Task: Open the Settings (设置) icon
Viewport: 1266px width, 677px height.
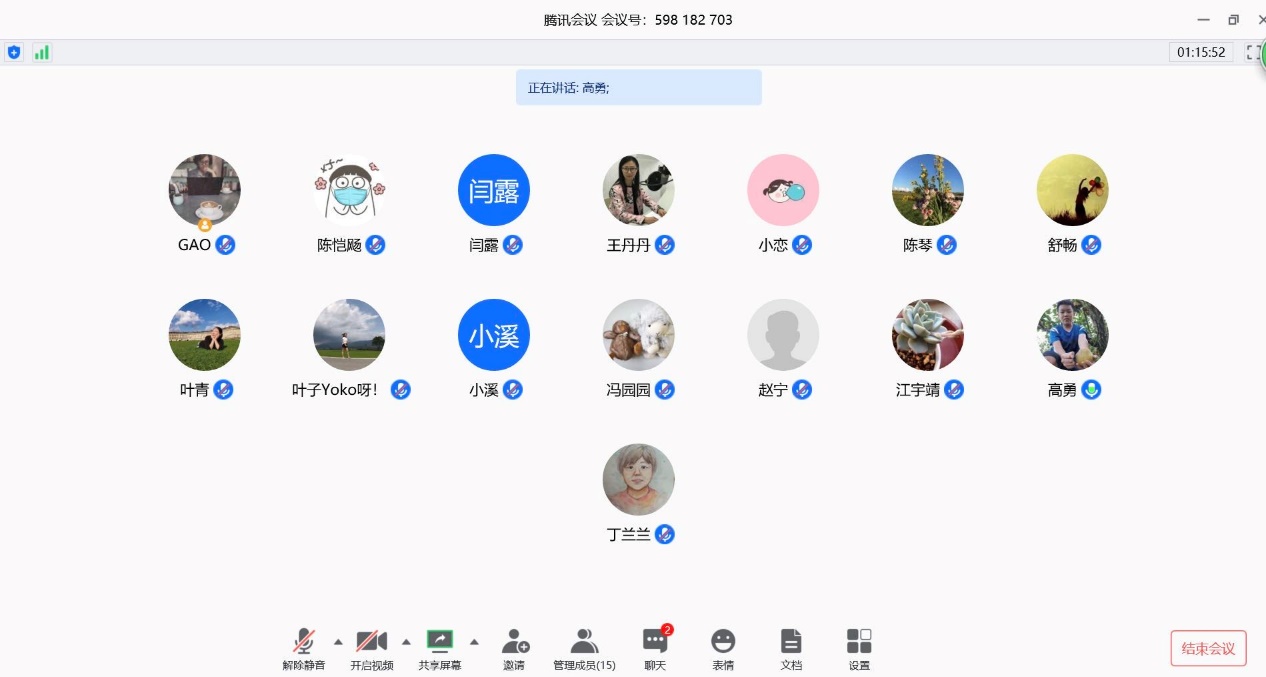Action: coord(859,649)
